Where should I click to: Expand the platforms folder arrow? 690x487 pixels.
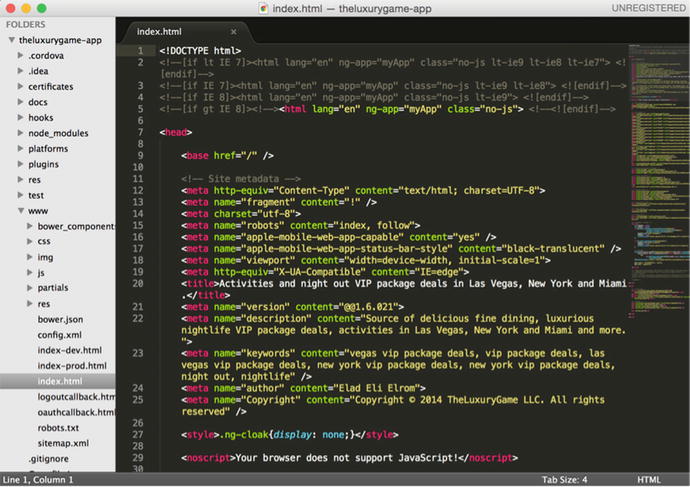pos(20,149)
